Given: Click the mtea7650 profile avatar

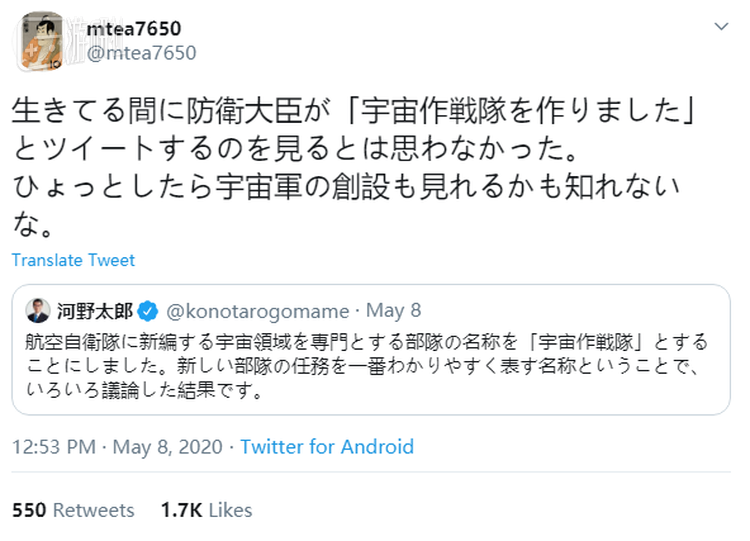Looking at the screenshot, I should pyautogui.click(x=40, y=41).
